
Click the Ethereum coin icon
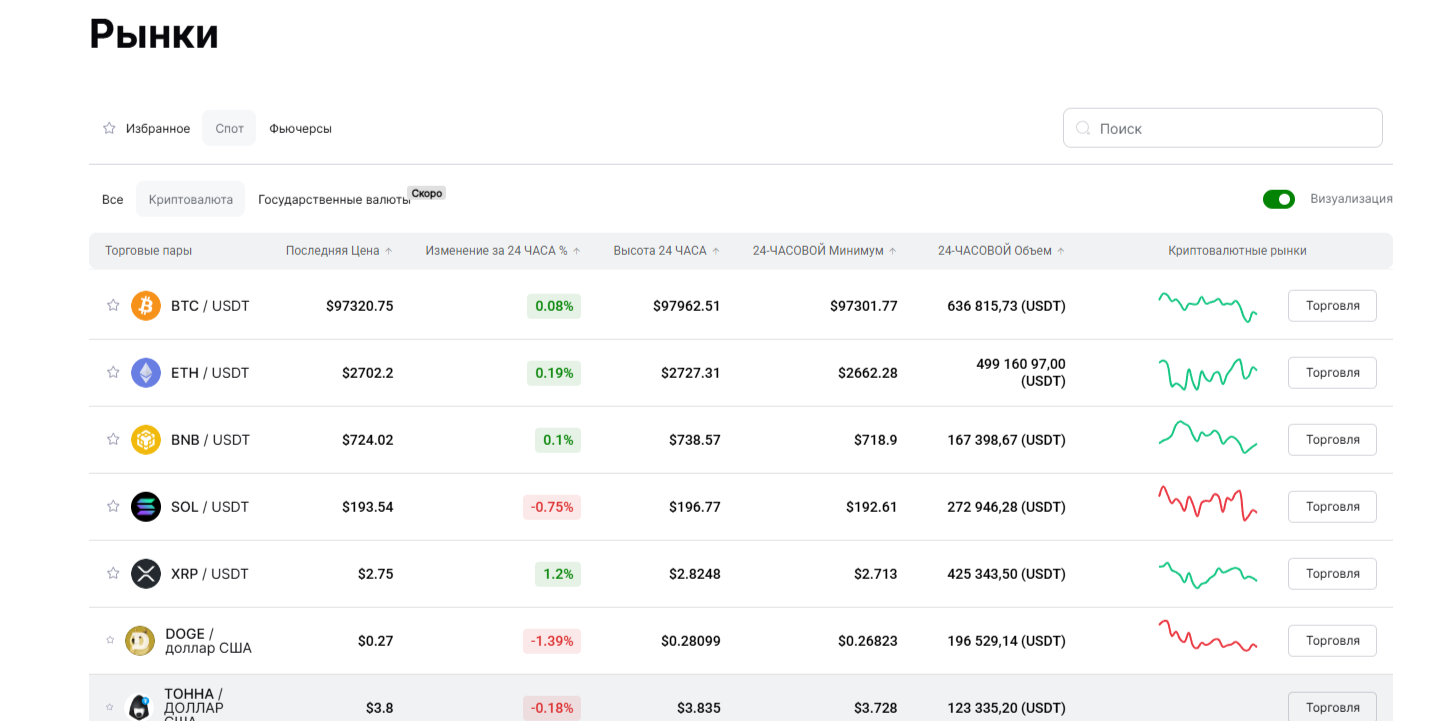[146, 372]
